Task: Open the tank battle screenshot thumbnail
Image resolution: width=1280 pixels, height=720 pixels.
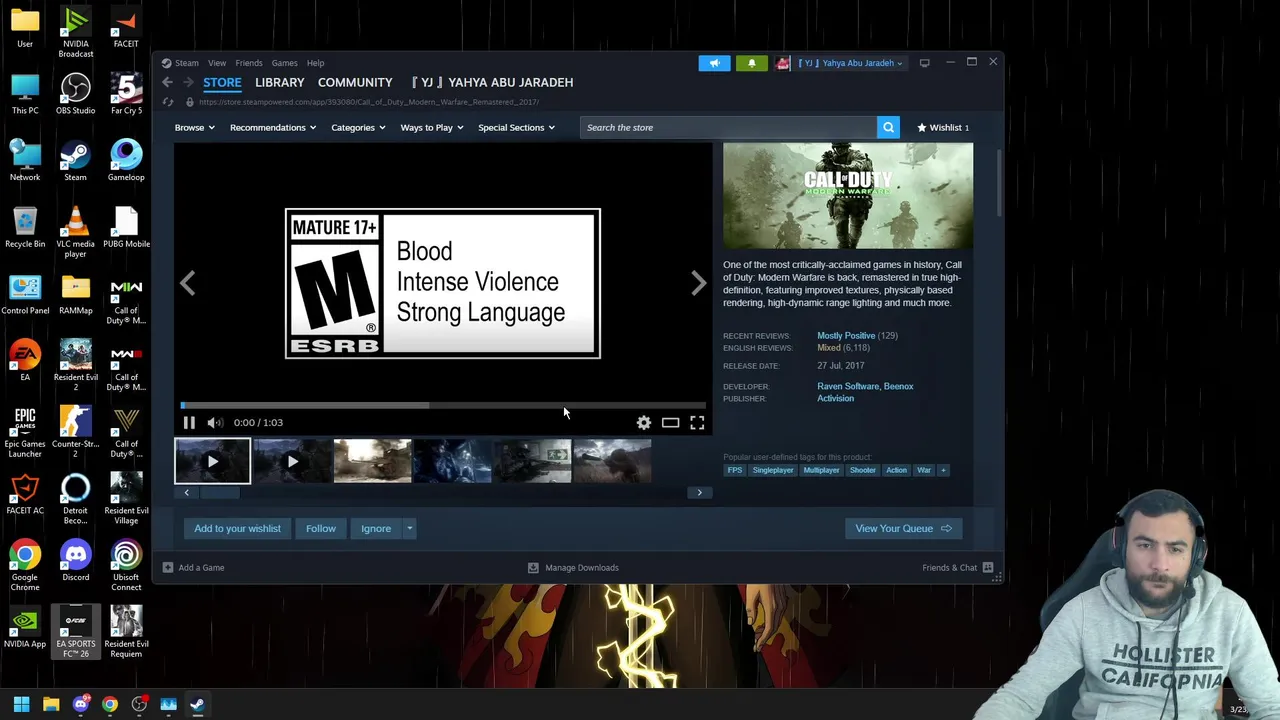Action: click(372, 461)
